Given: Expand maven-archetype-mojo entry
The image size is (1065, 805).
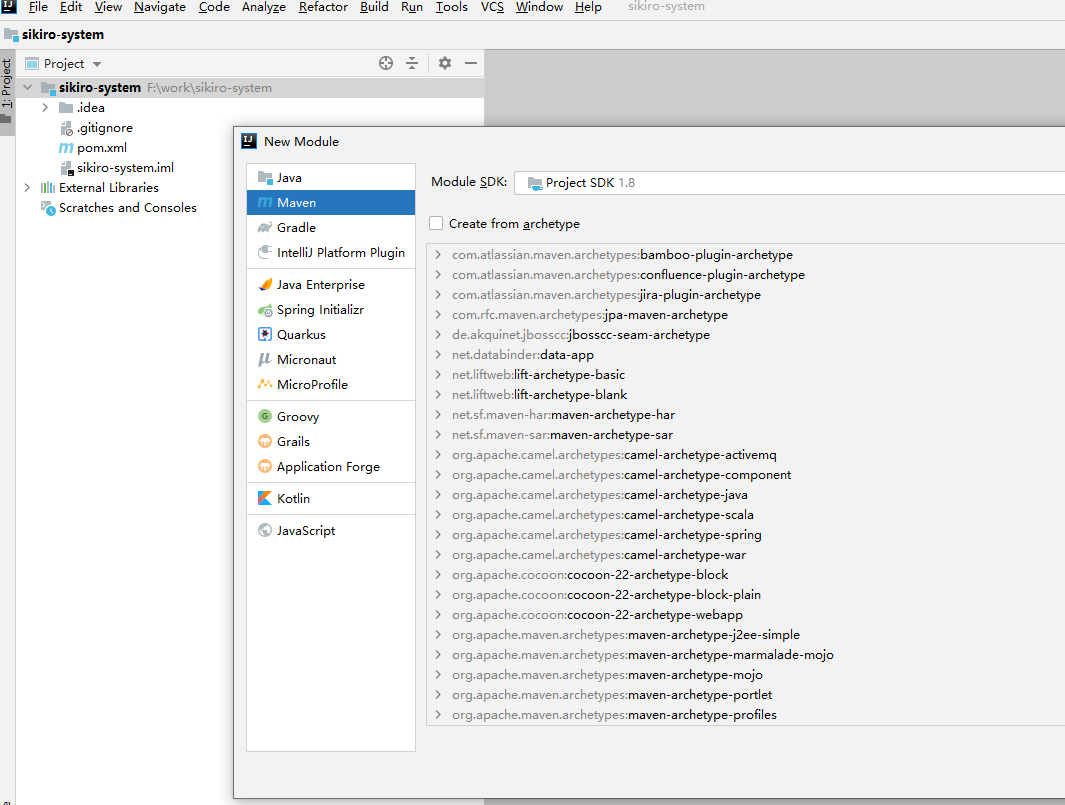Looking at the screenshot, I should [438, 675].
